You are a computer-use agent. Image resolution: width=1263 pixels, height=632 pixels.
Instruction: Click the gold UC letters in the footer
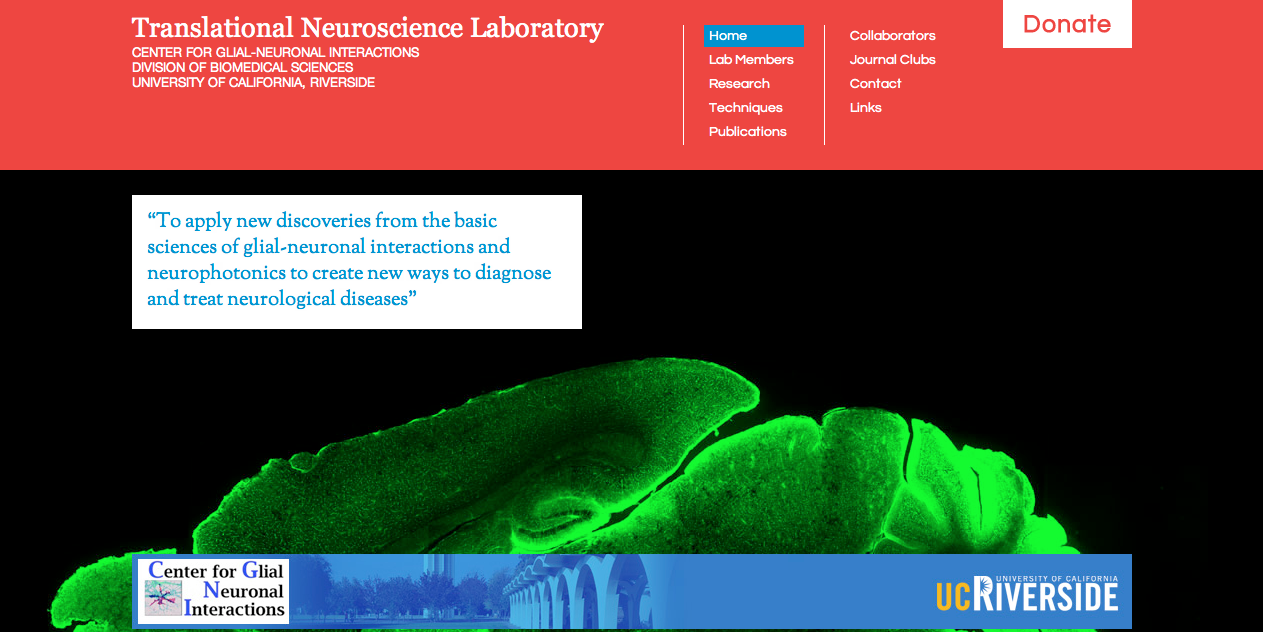pos(955,594)
